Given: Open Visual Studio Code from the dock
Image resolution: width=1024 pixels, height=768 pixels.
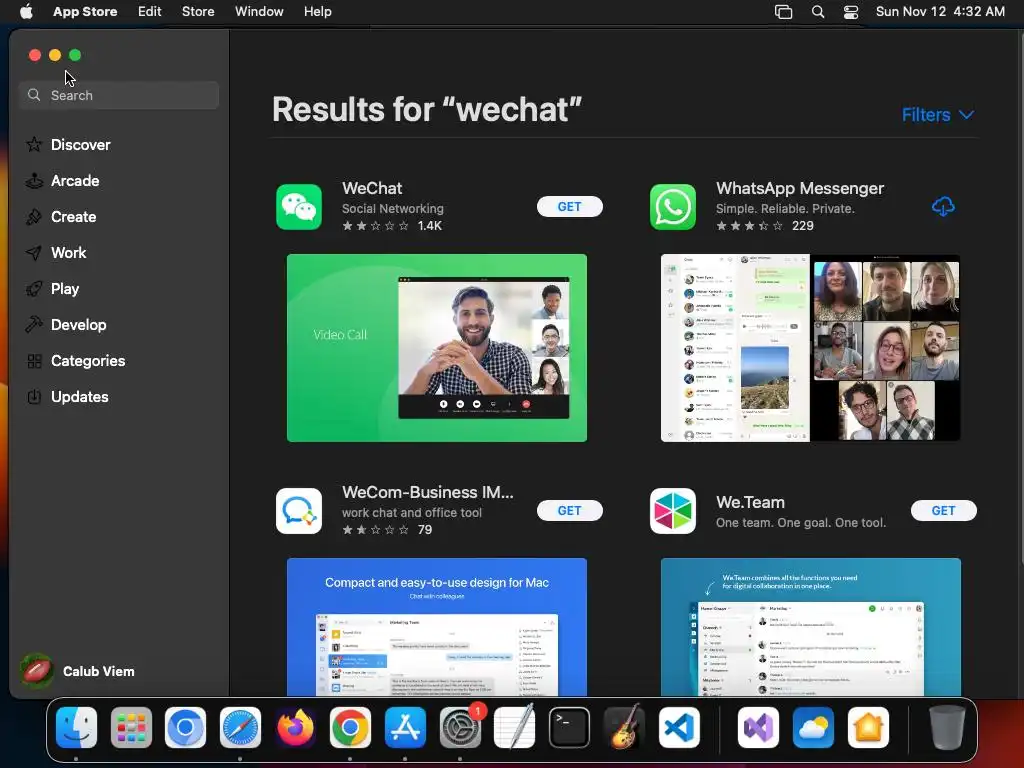Looking at the screenshot, I should point(679,727).
